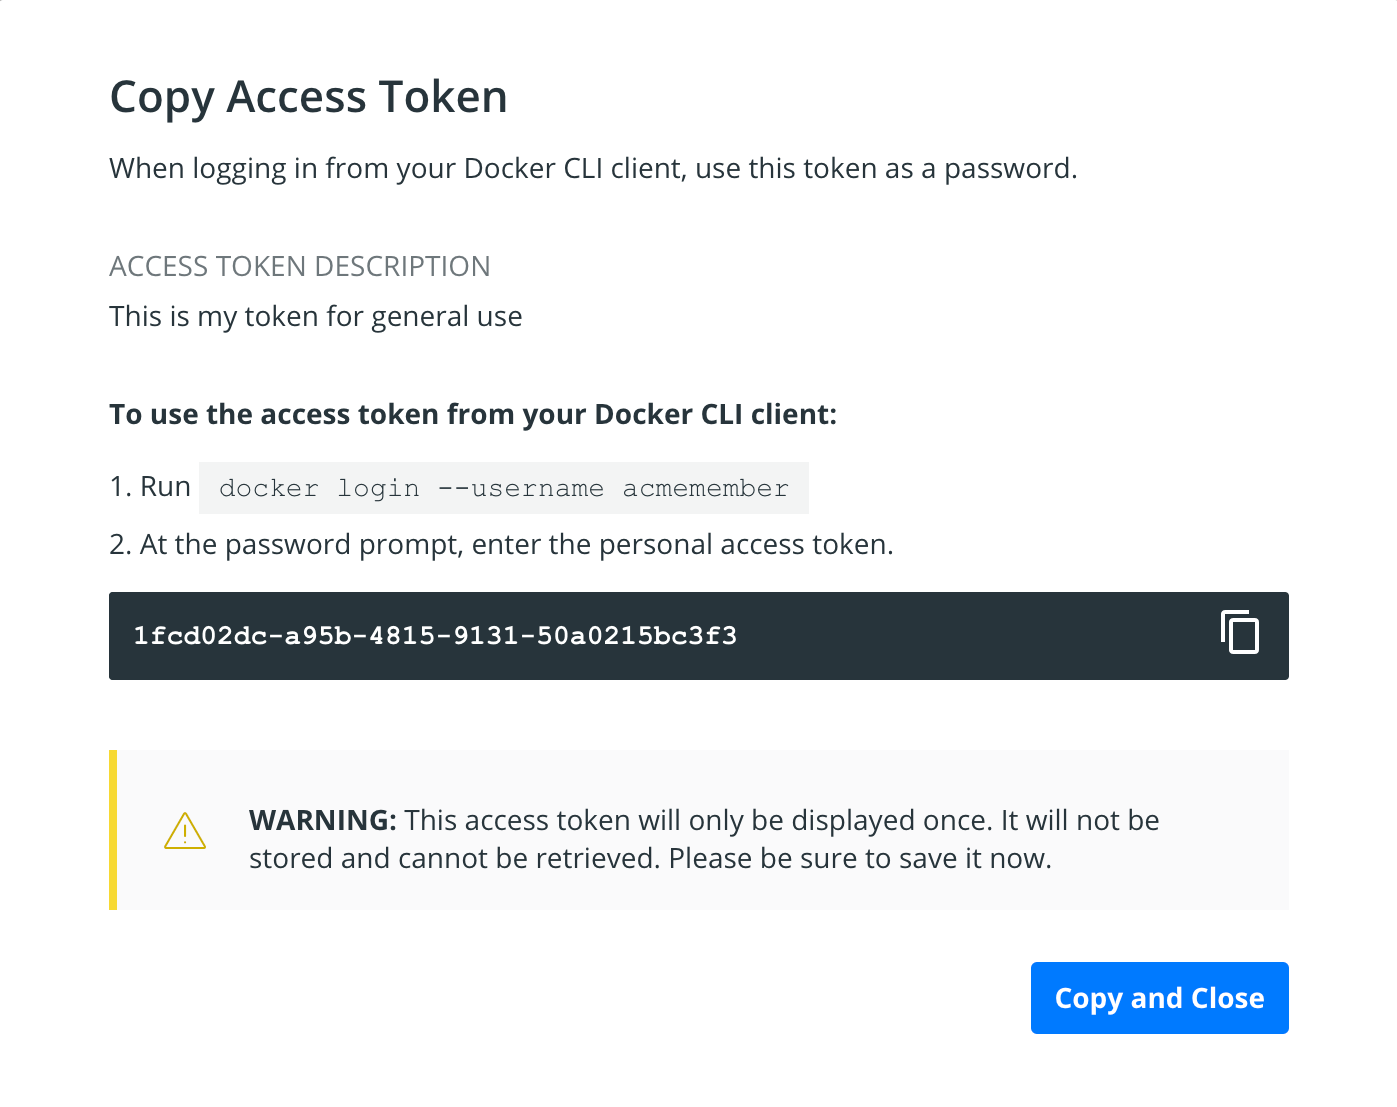Image resolution: width=1397 pixels, height=1107 pixels.
Task: Click the 'When logging in from your Docker CLI' sentence
Action: pyautogui.click(x=593, y=168)
